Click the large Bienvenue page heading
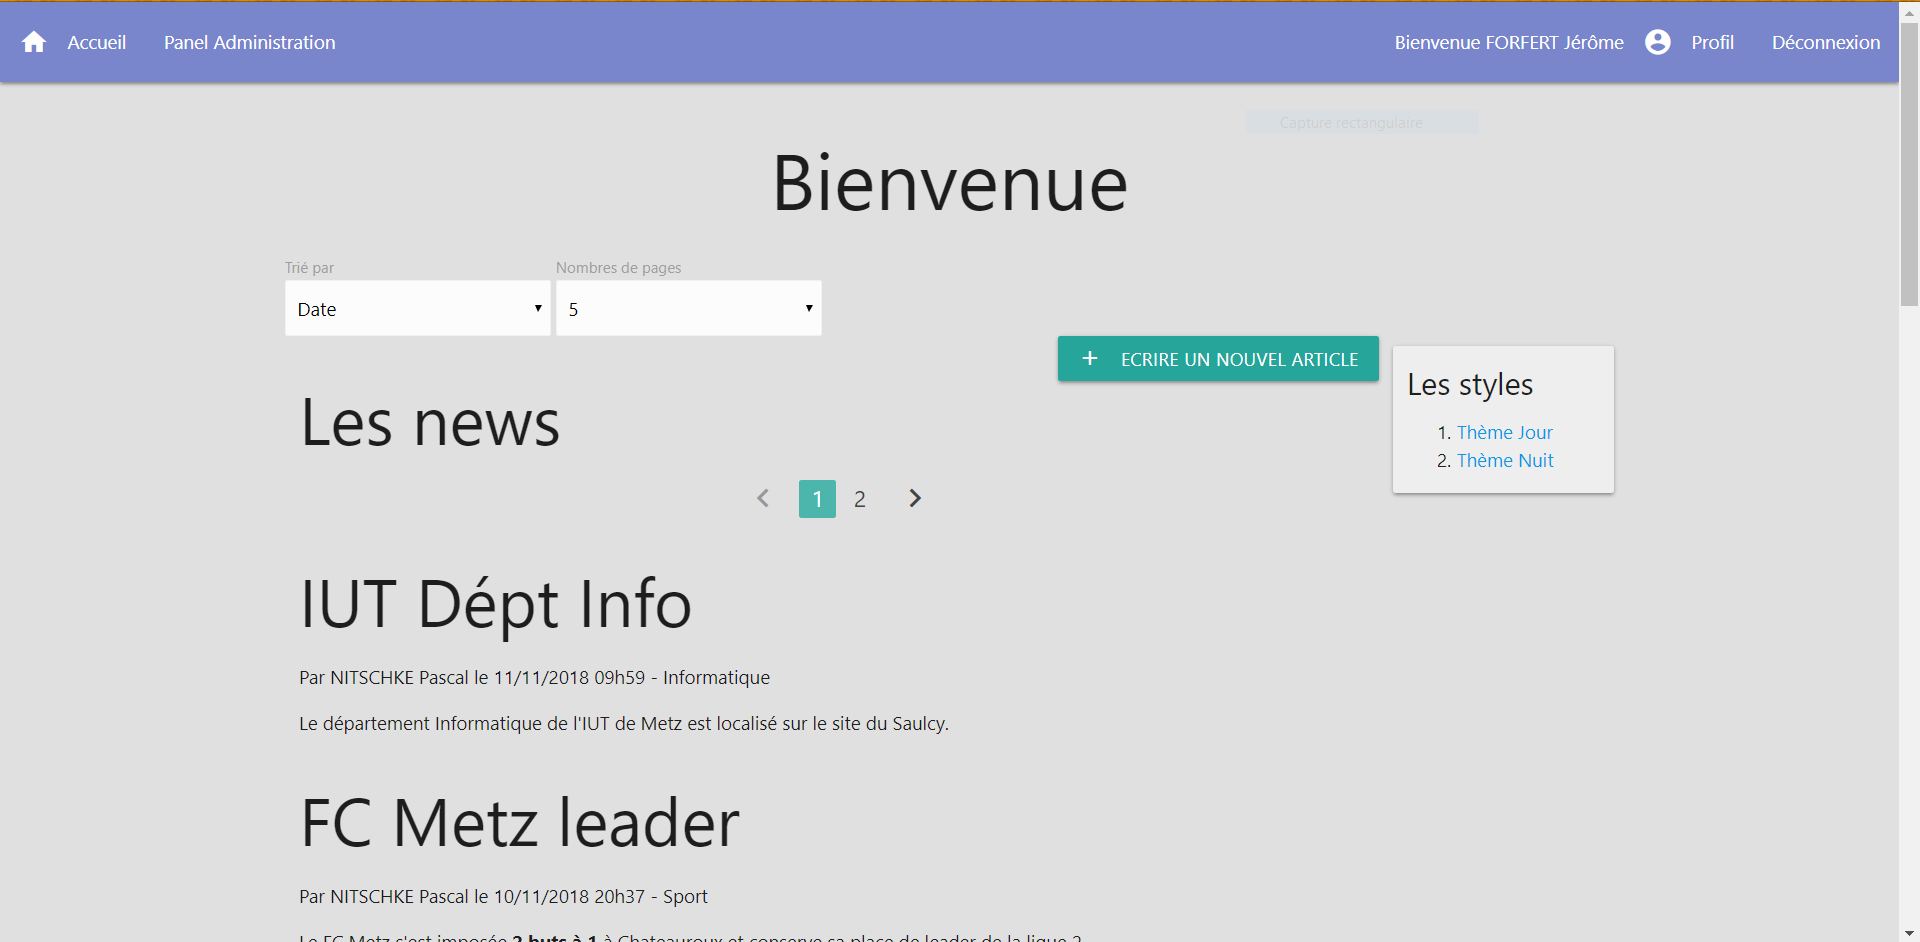Image resolution: width=1920 pixels, height=942 pixels. pos(950,184)
